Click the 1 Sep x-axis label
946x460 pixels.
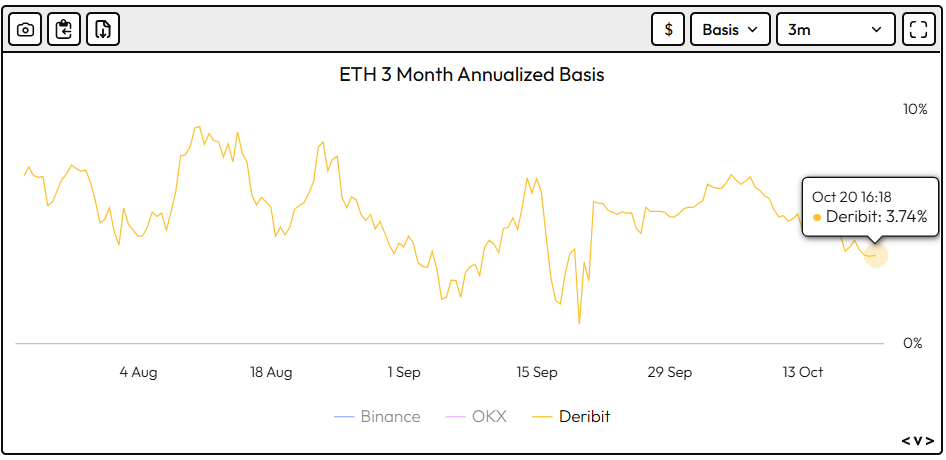pos(404,372)
